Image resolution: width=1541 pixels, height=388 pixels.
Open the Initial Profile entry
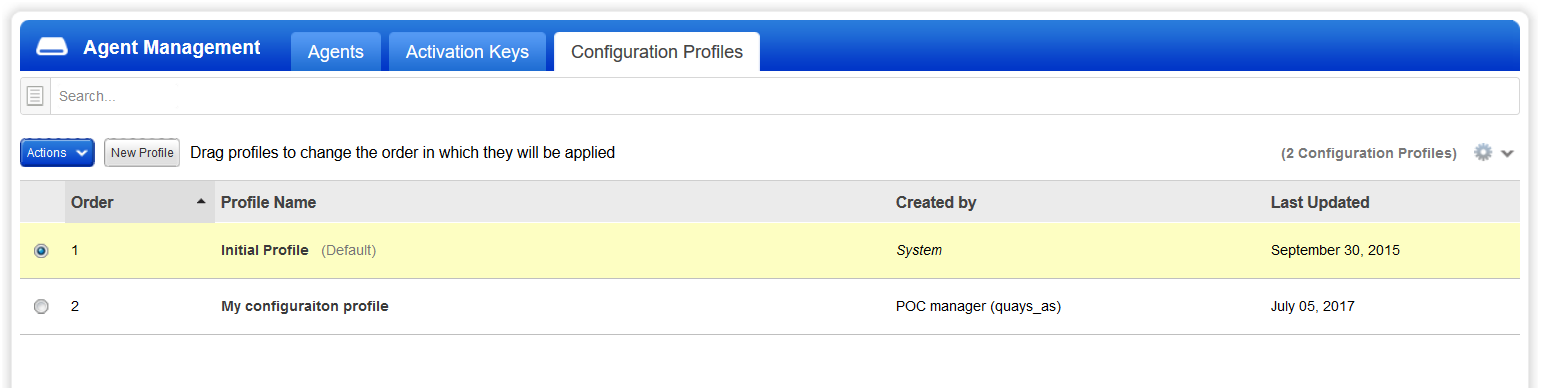point(265,251)
